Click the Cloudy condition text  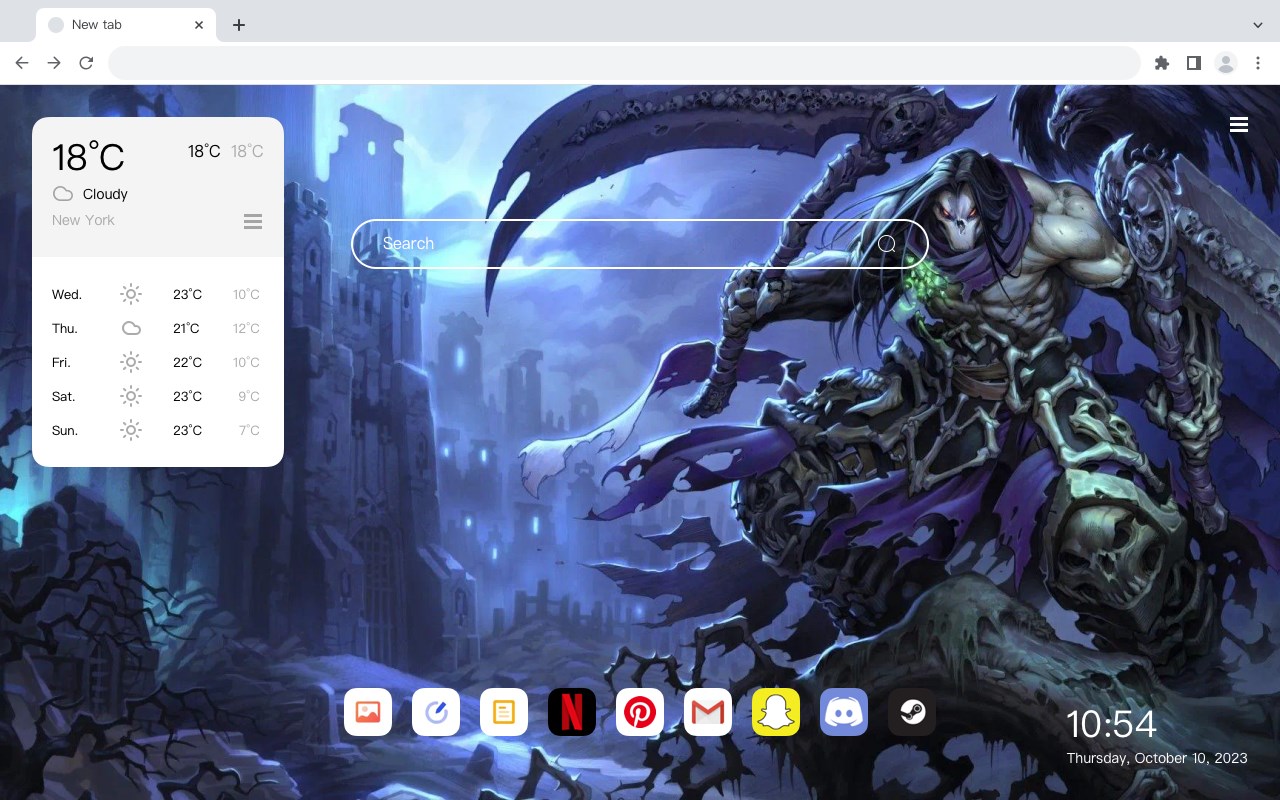[x=105, y=194]
